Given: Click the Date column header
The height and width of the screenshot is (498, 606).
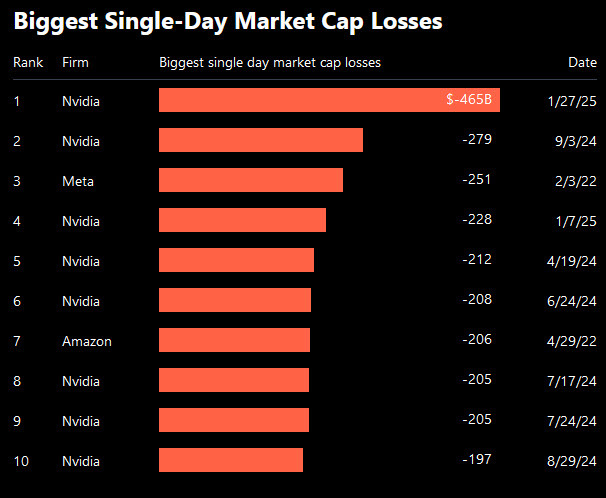Looking at the screenshot, I should click(582, 63).
